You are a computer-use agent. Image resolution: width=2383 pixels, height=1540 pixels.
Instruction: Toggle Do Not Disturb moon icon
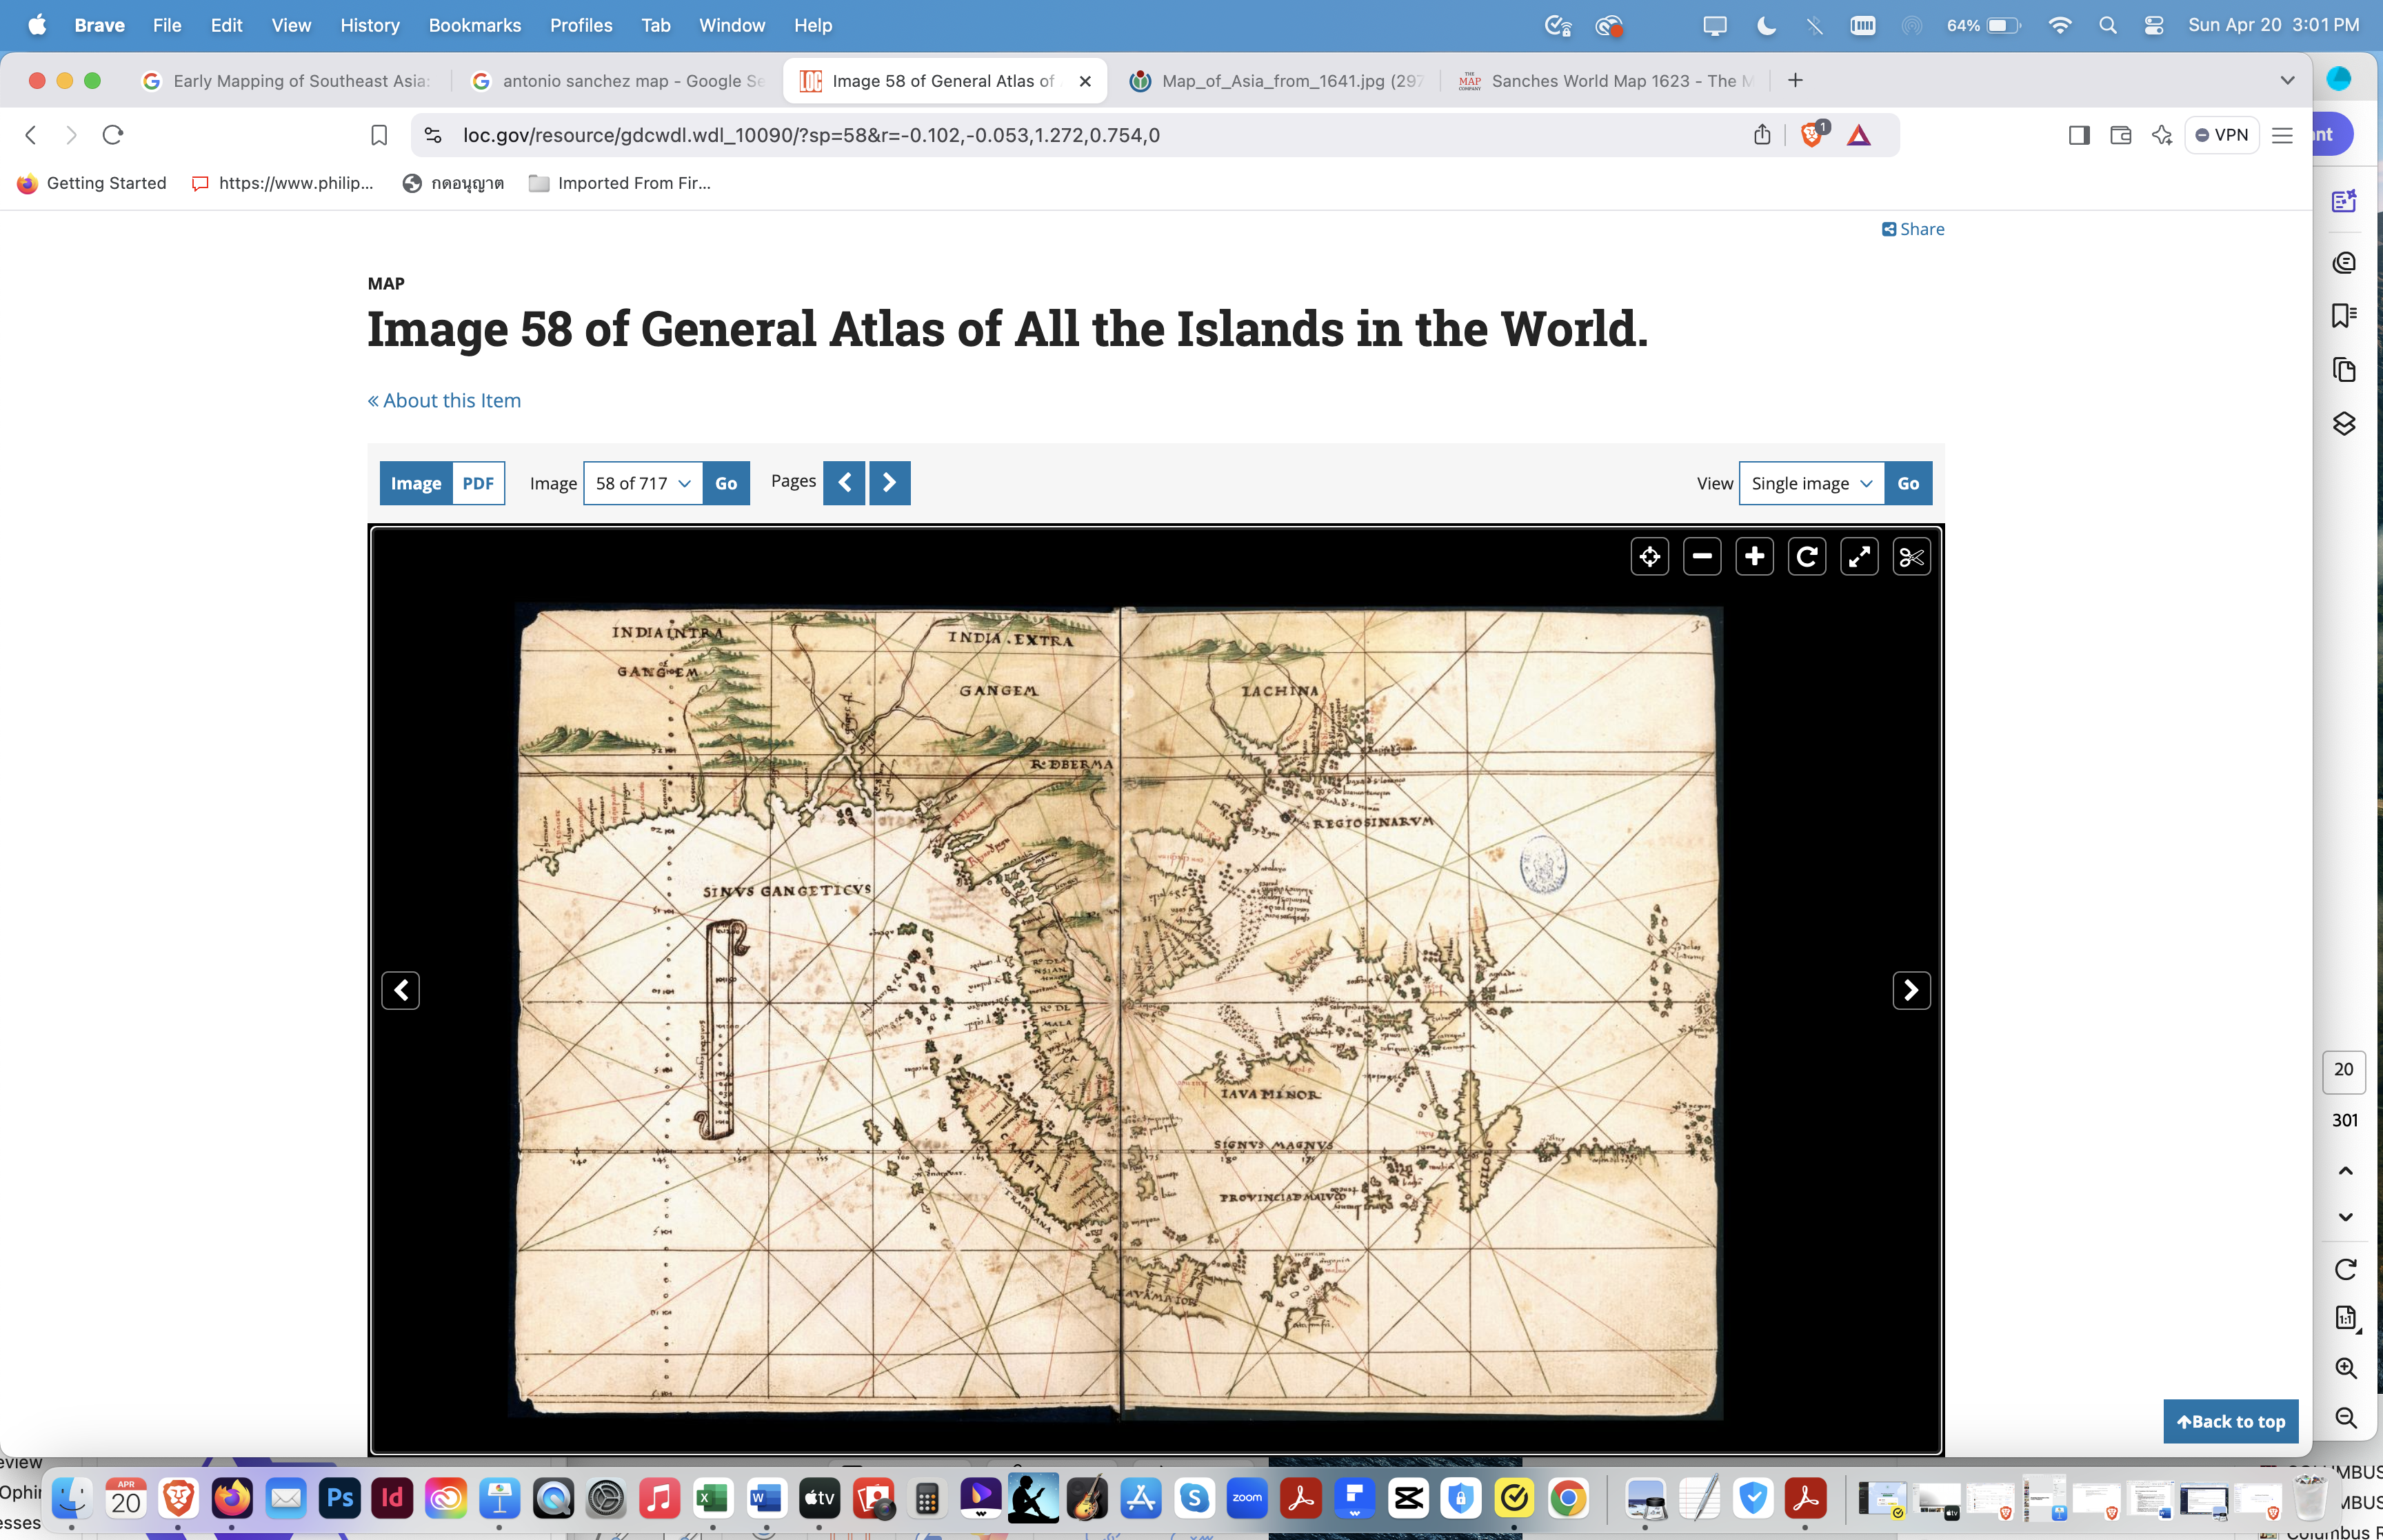point(1766,25)
